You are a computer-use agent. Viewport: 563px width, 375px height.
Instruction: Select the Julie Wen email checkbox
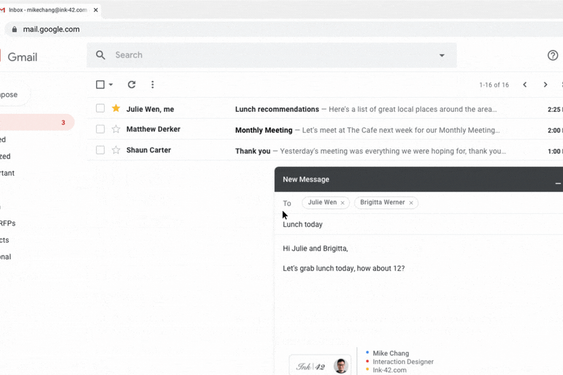[x=100, y=108]
